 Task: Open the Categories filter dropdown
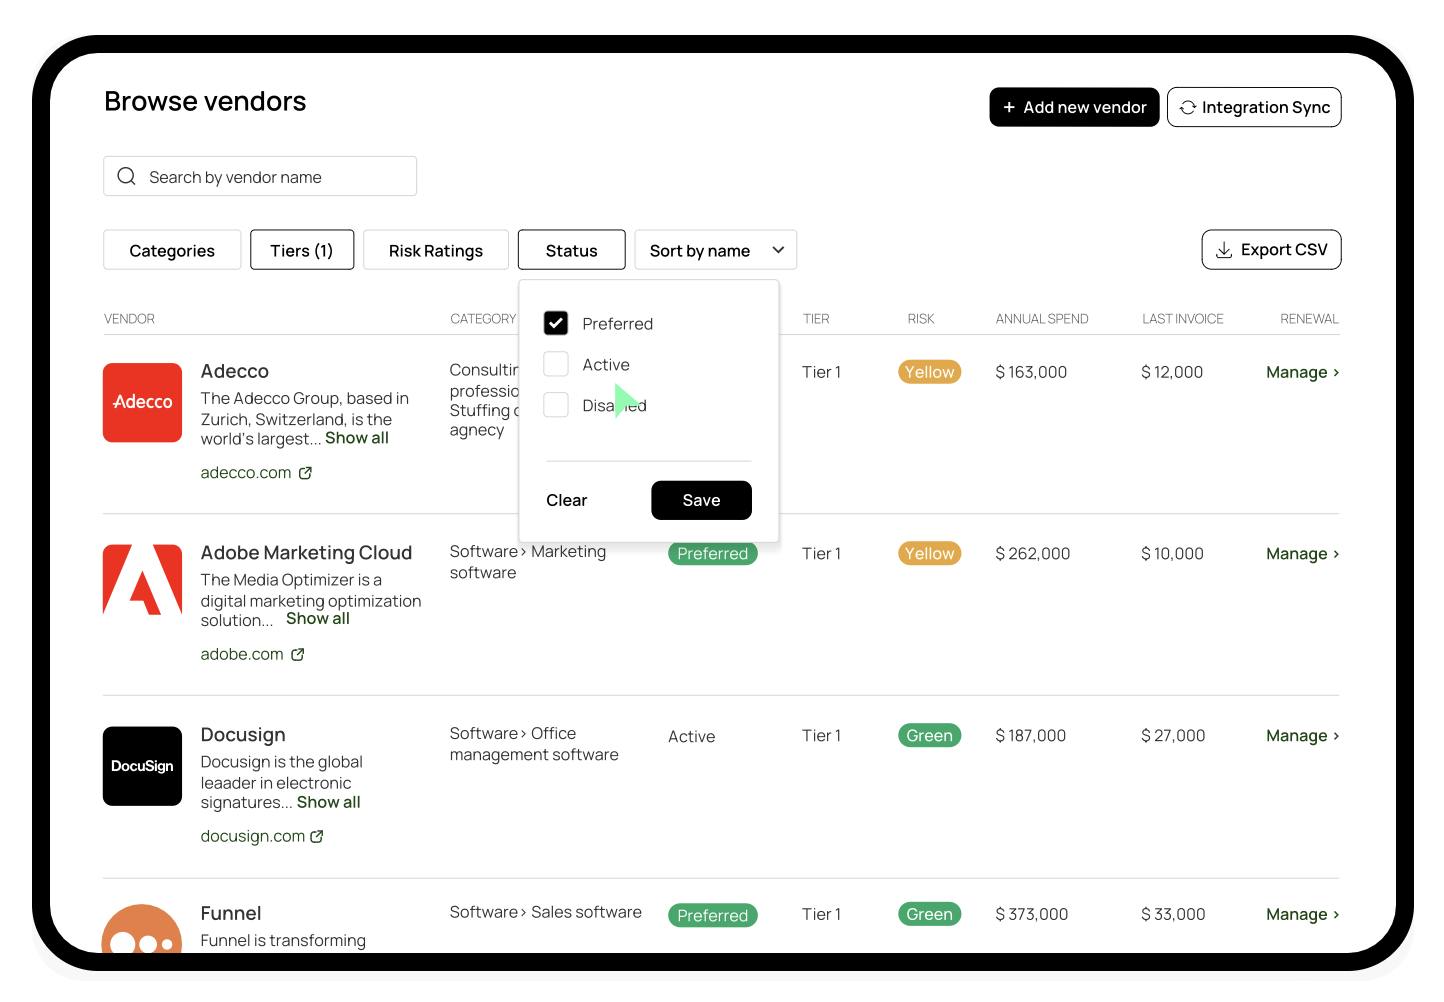pyautogui.click(x=172, y=250)
